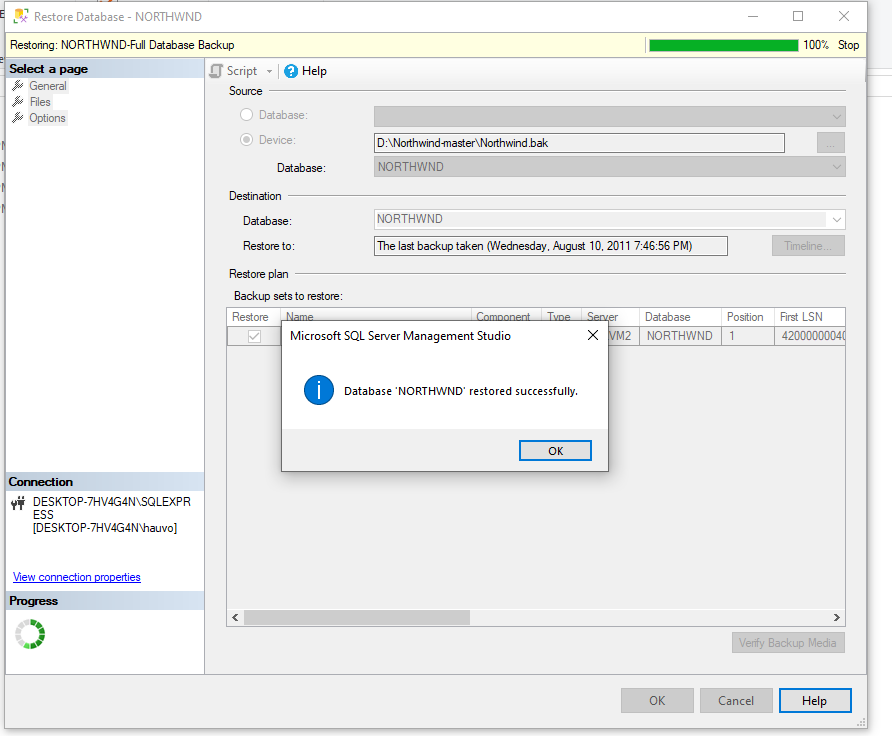Click the Script toolbar icon
The image size is (892, 736).
216,71
